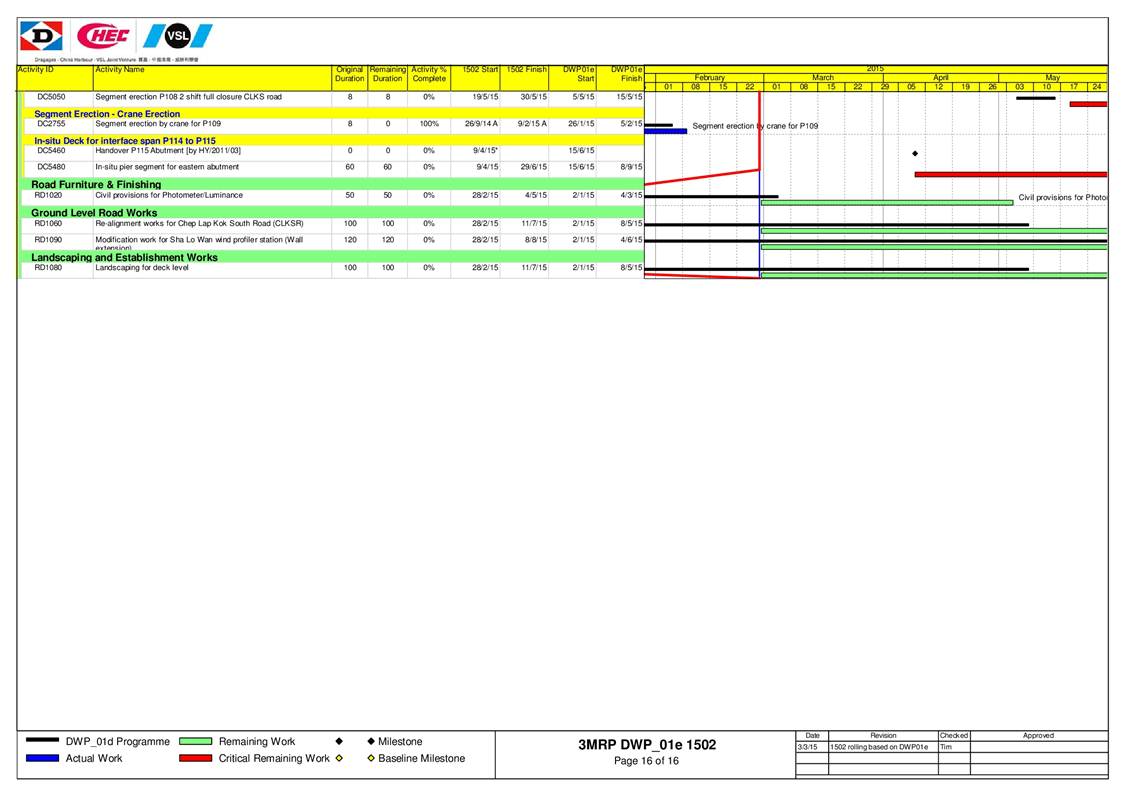
Task: Click 'In-situ pier segment for eastern abutment'
Action: [167, 167]
